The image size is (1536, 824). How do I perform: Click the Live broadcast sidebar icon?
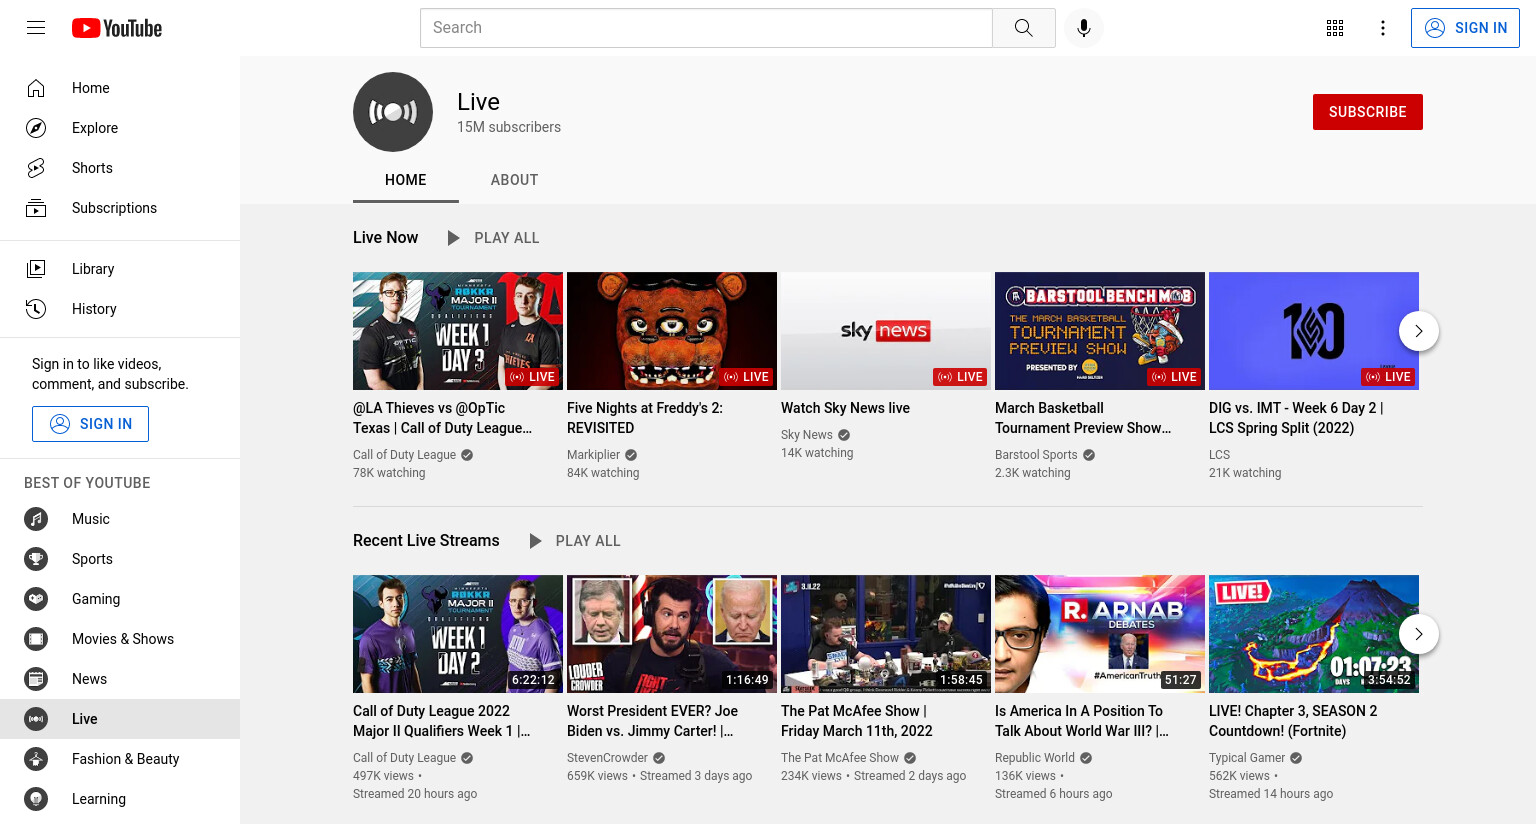coord(36,719)
